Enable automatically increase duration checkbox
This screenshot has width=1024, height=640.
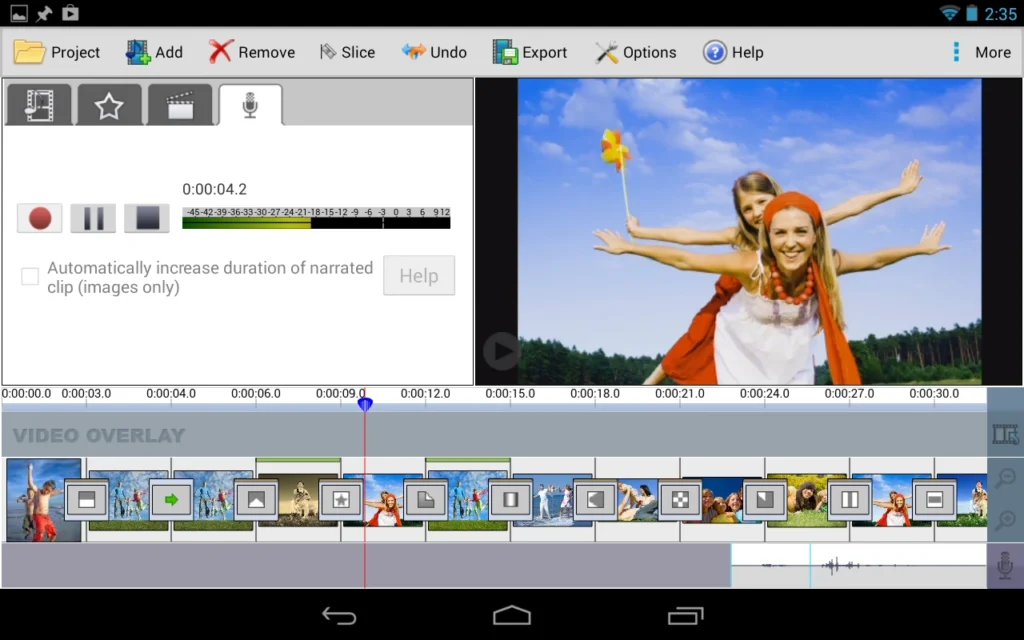point(30,277)
